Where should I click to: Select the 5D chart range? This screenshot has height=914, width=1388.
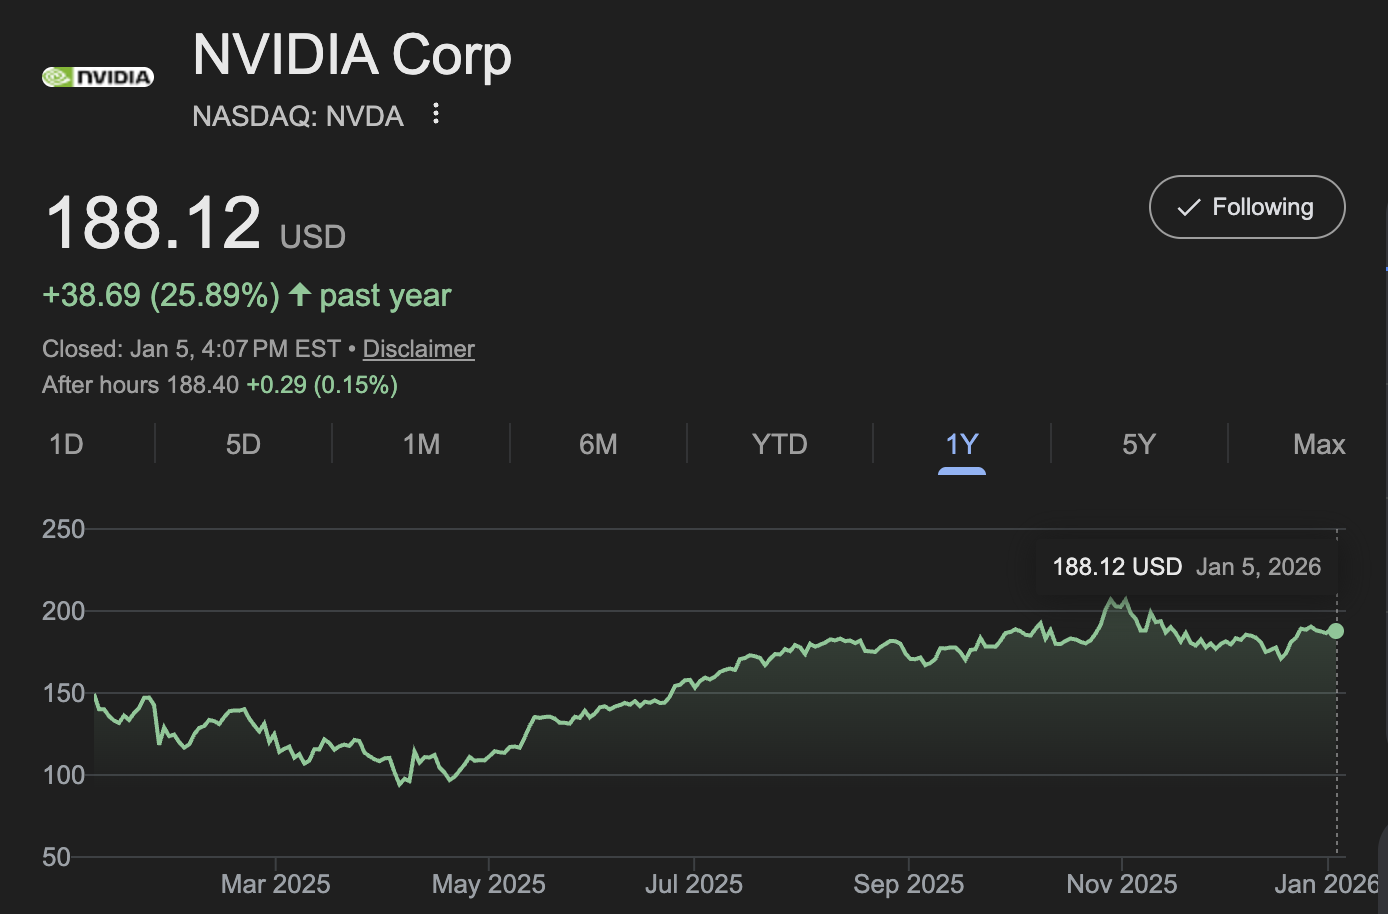(x=243, y=443)
